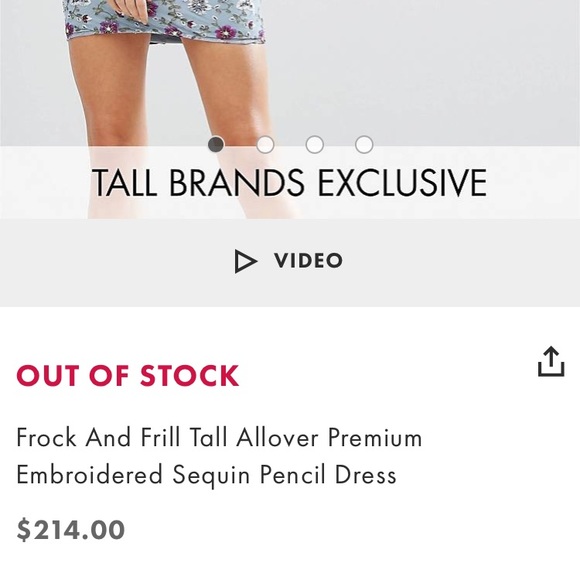This screenshot has height=580, width=580.
Task: Show the fourth product photo via last dot
Action: 364,144
